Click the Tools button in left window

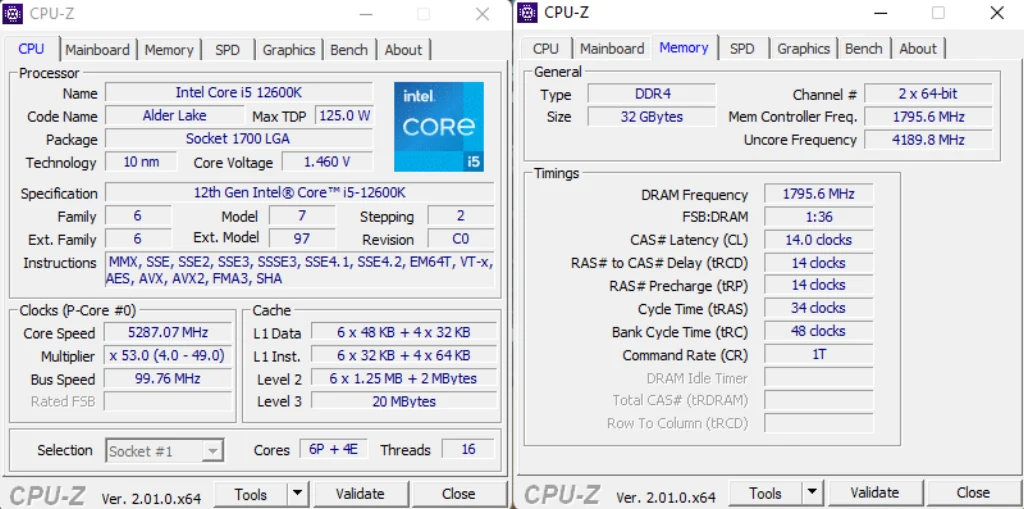[250, 494]
